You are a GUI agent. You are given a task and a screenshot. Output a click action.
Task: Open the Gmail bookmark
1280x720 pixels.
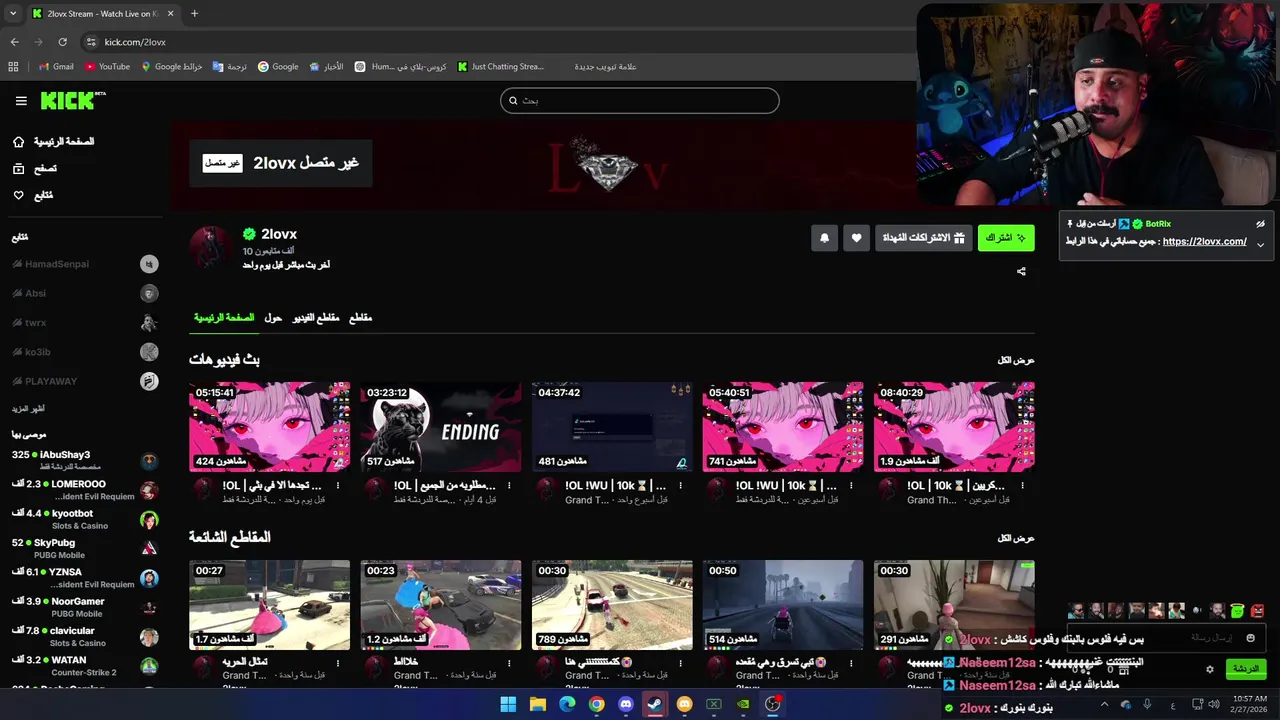point(56,67)
